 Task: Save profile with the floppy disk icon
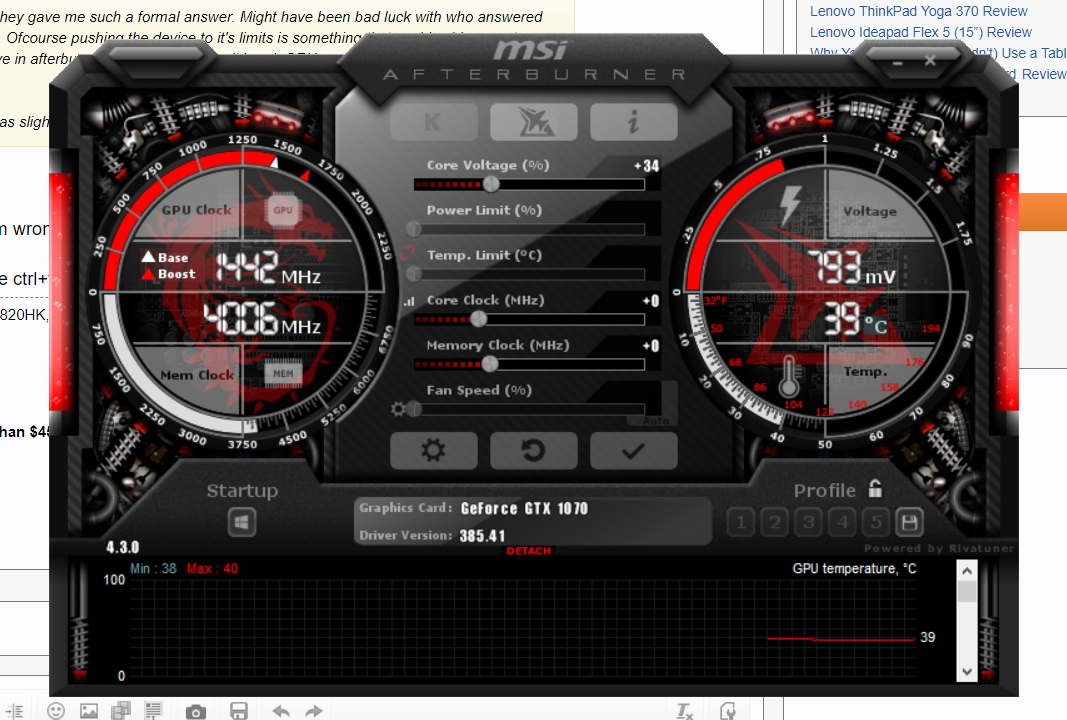point(910,523)
